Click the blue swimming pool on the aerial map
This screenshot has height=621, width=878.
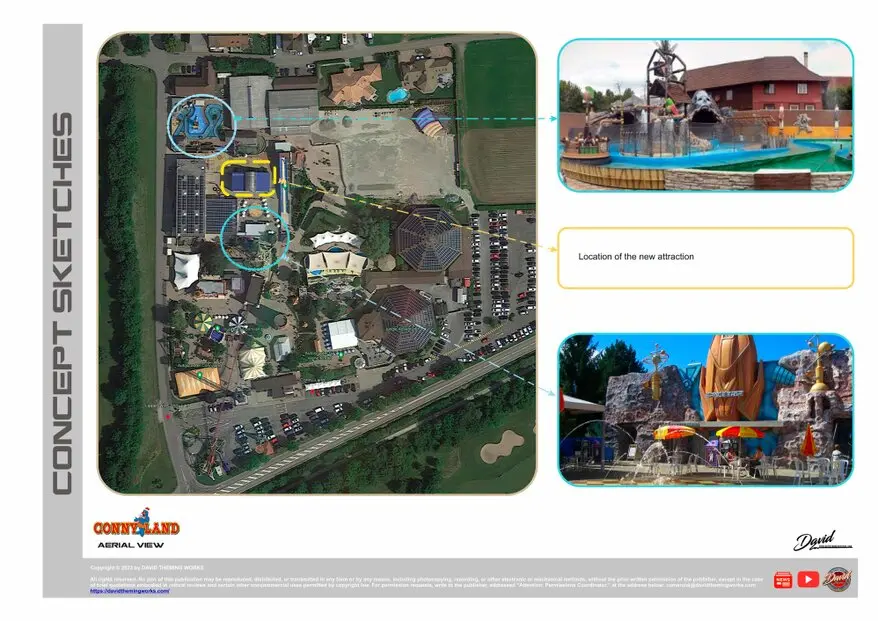coord(397,95)
